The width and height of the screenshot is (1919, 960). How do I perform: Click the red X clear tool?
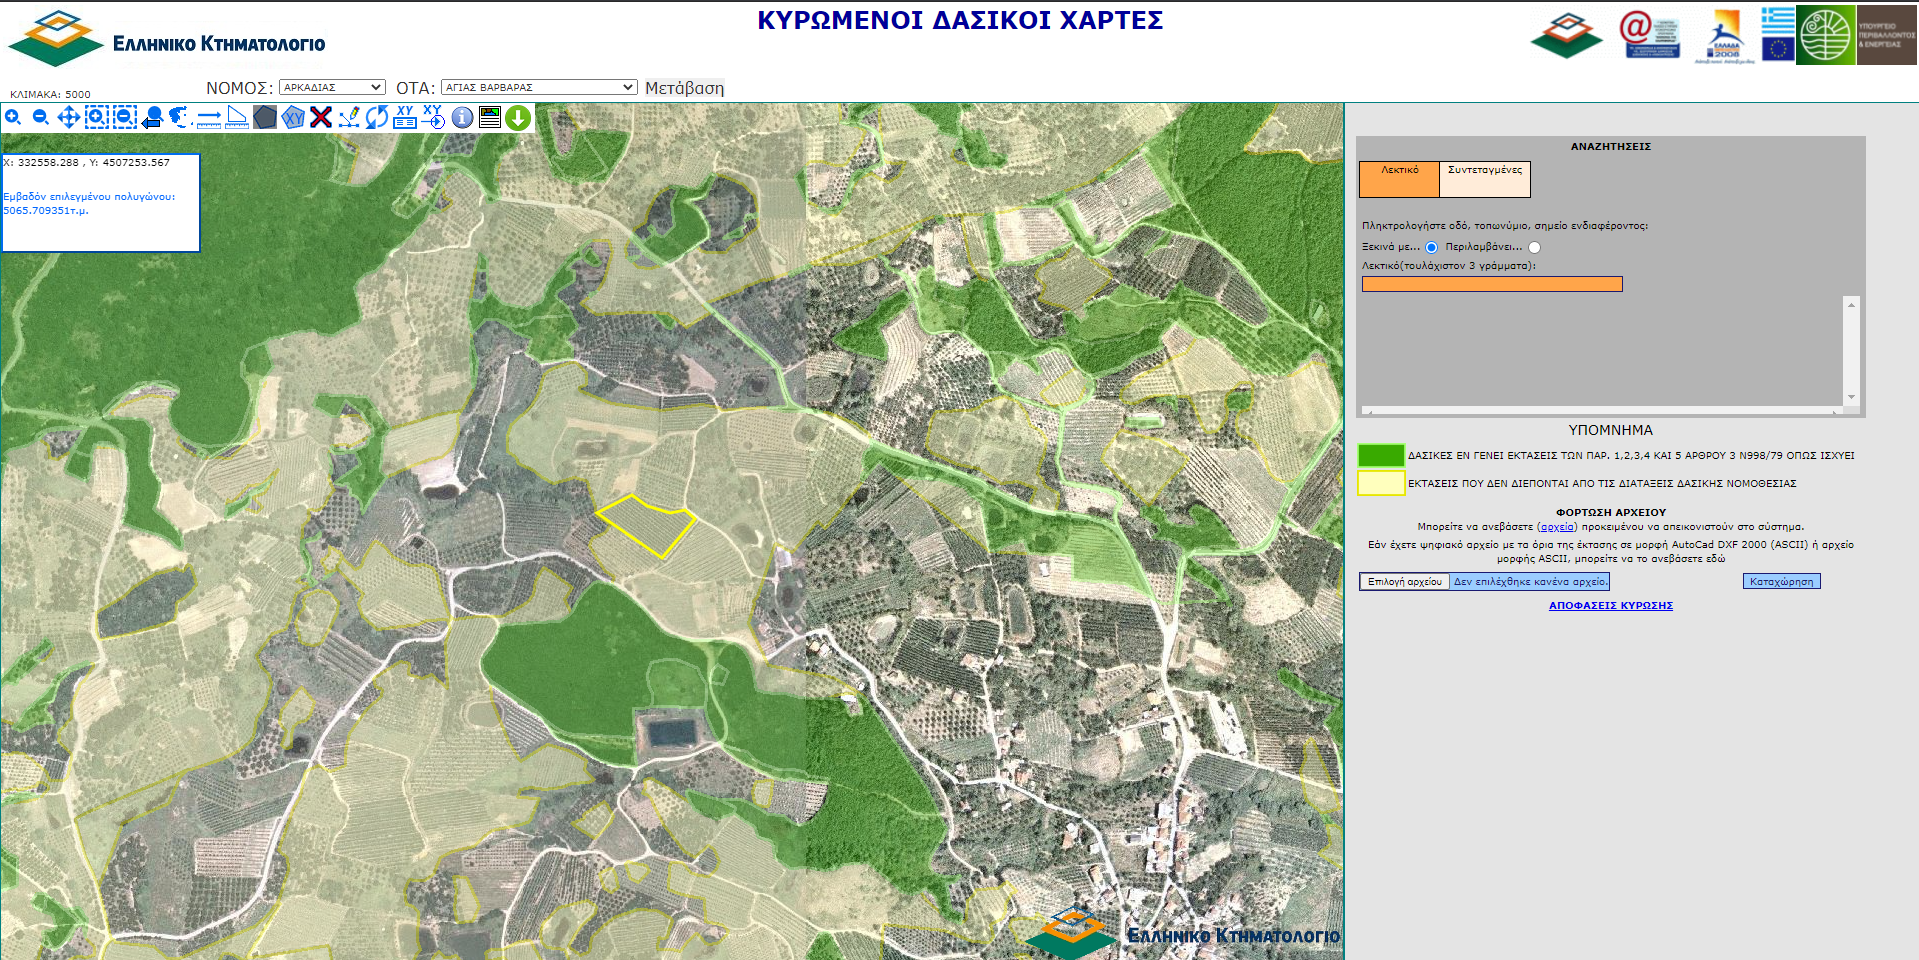click(321, 118)
